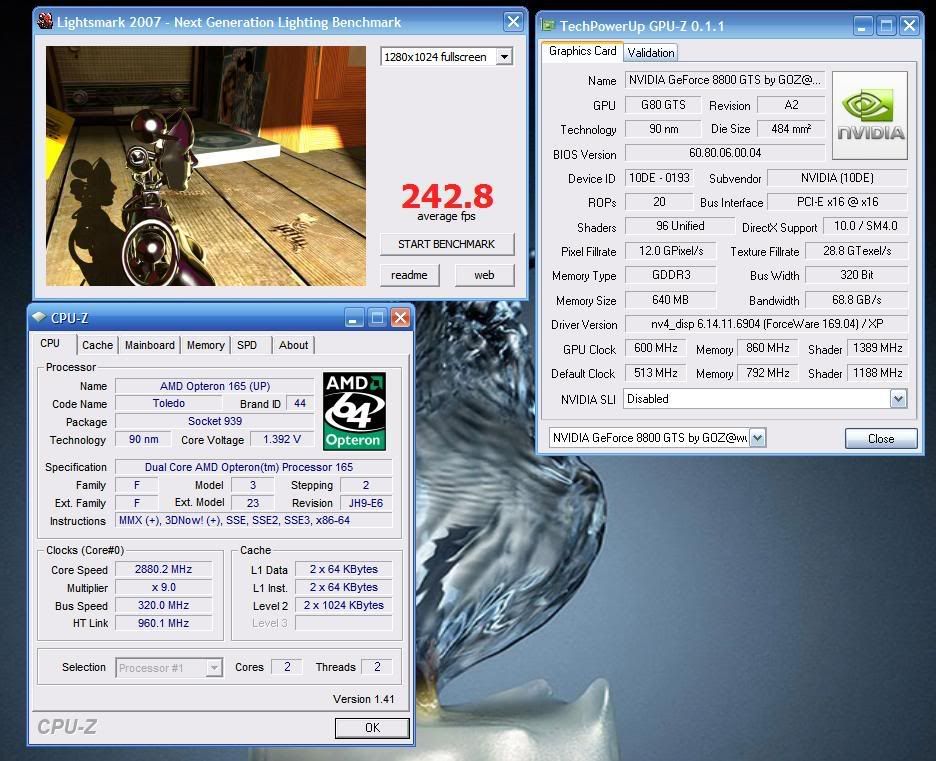Minimize the CPU-Z window
936x761 pixels.
353,318
